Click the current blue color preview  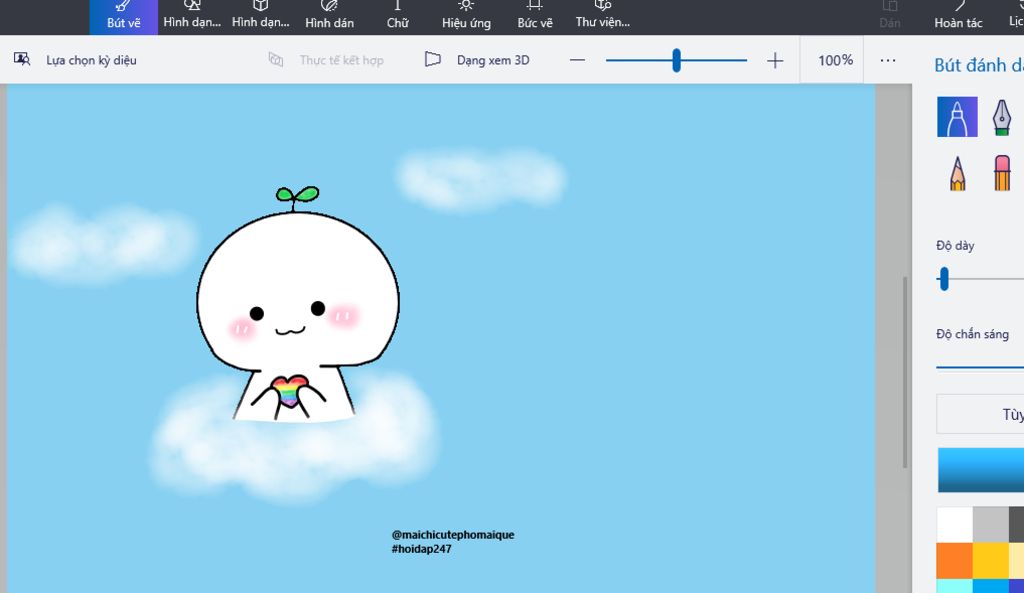point(981,470)
